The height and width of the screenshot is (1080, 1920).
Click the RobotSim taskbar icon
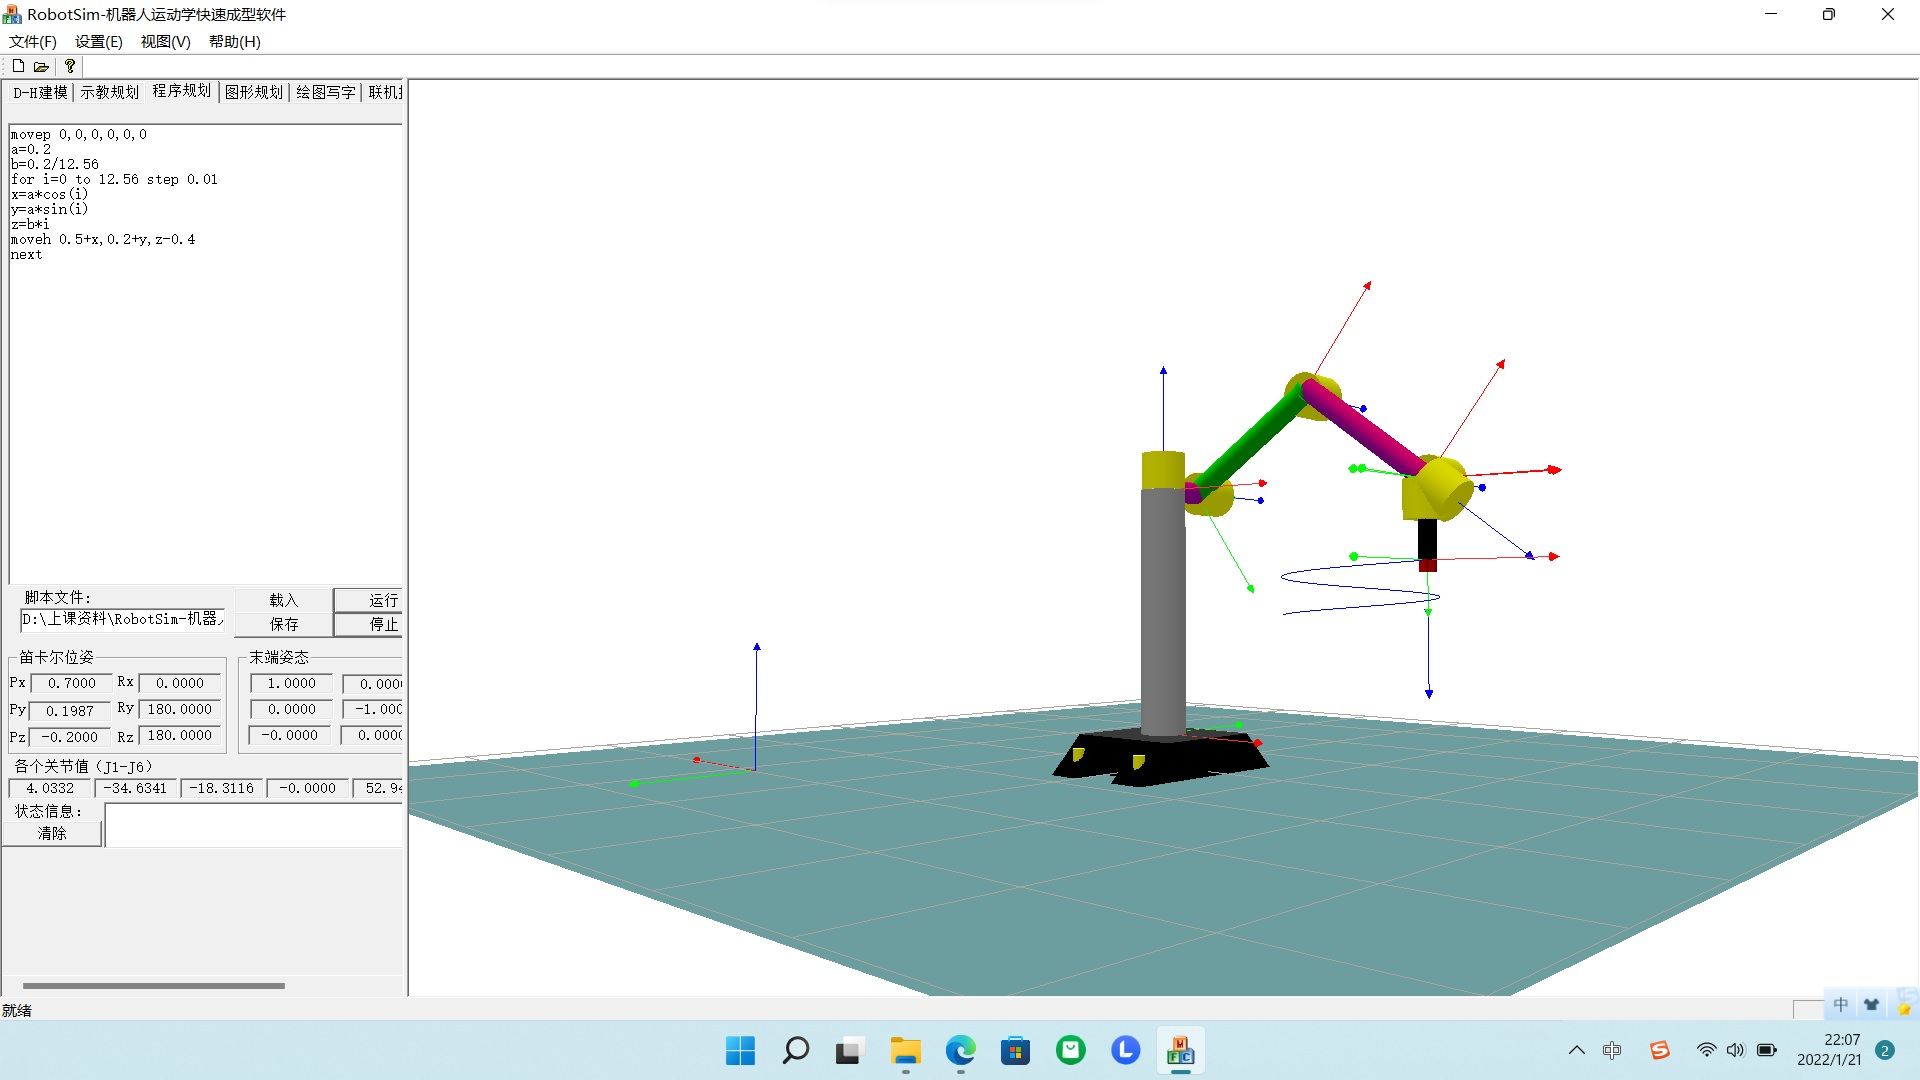(x=1180, y=1051)
